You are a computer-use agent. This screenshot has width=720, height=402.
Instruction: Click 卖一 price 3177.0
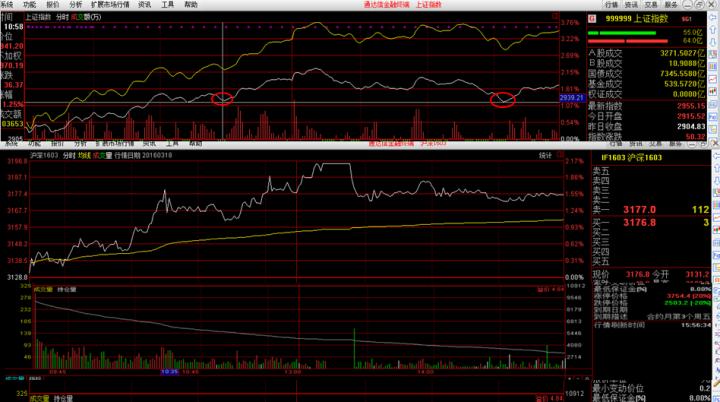click(639, 210)
